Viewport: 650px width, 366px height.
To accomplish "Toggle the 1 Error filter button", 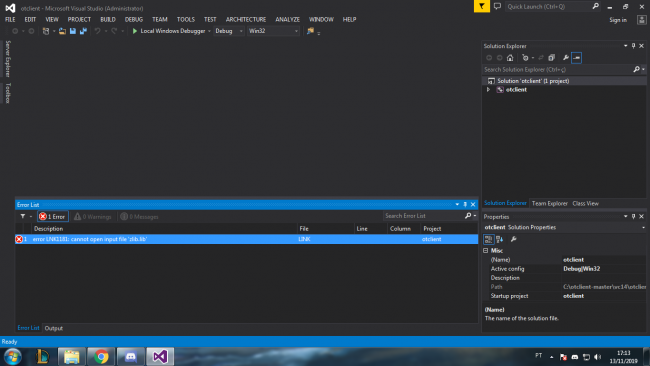I will pos(53,216).
